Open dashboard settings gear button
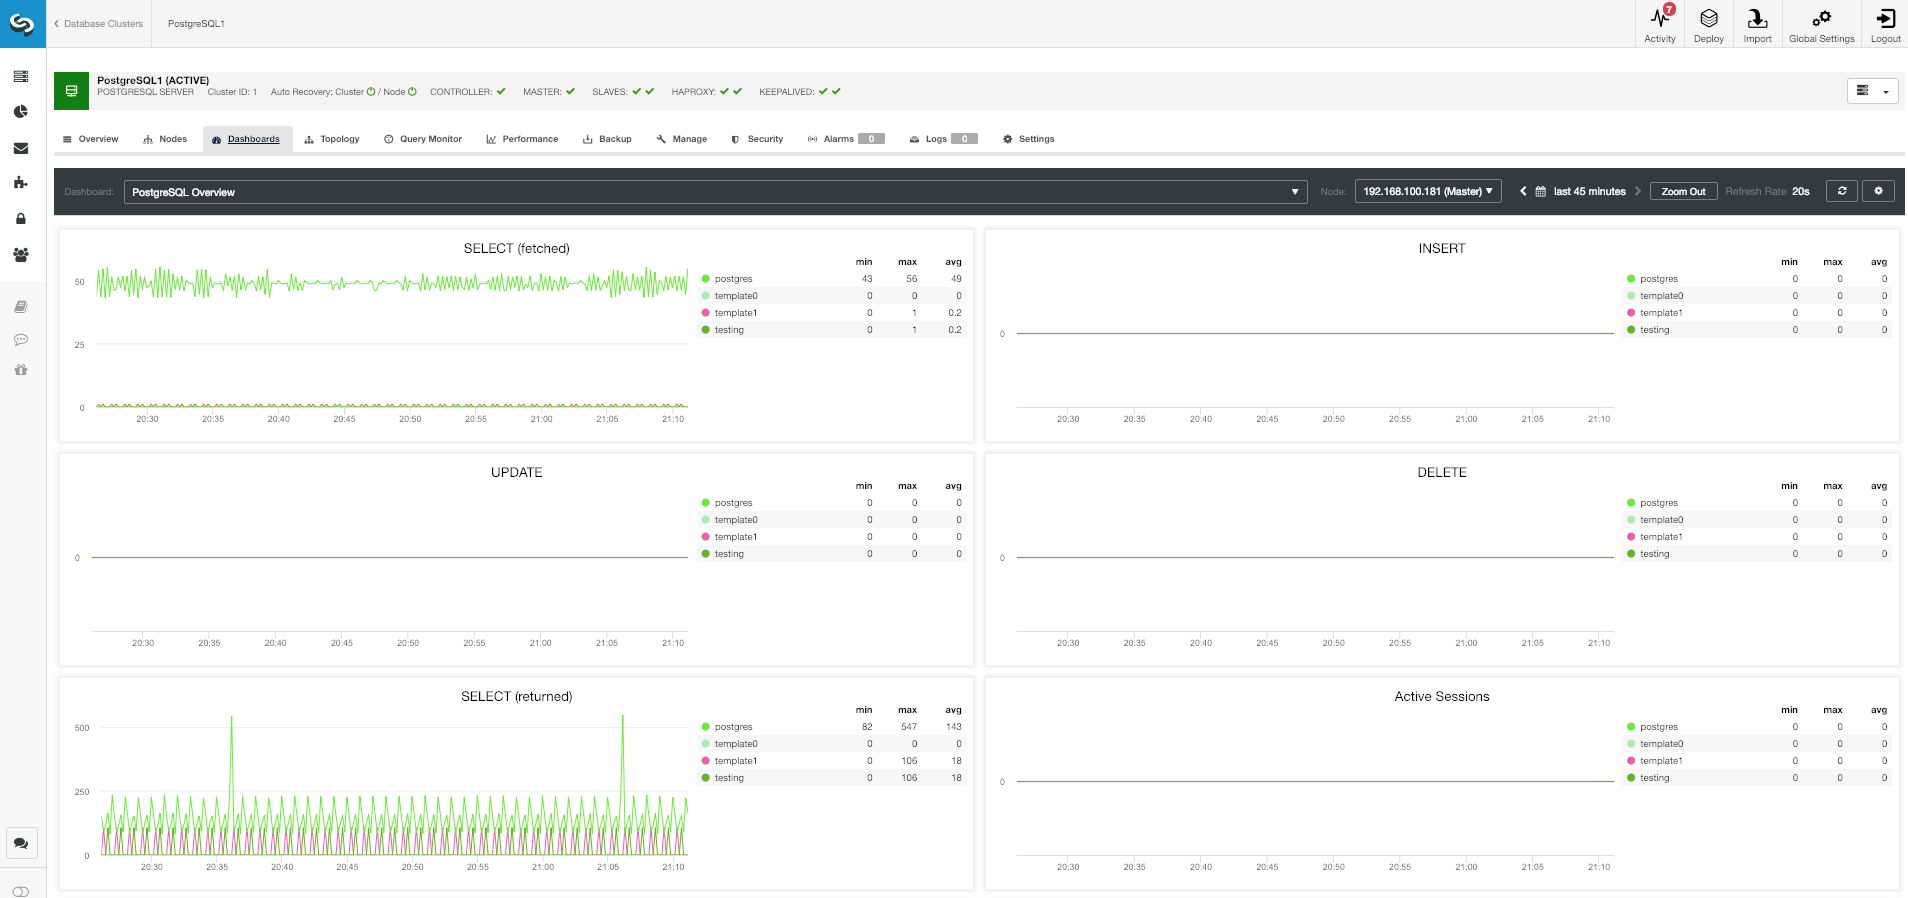The image size is (1908, 898). (1878, 191)
